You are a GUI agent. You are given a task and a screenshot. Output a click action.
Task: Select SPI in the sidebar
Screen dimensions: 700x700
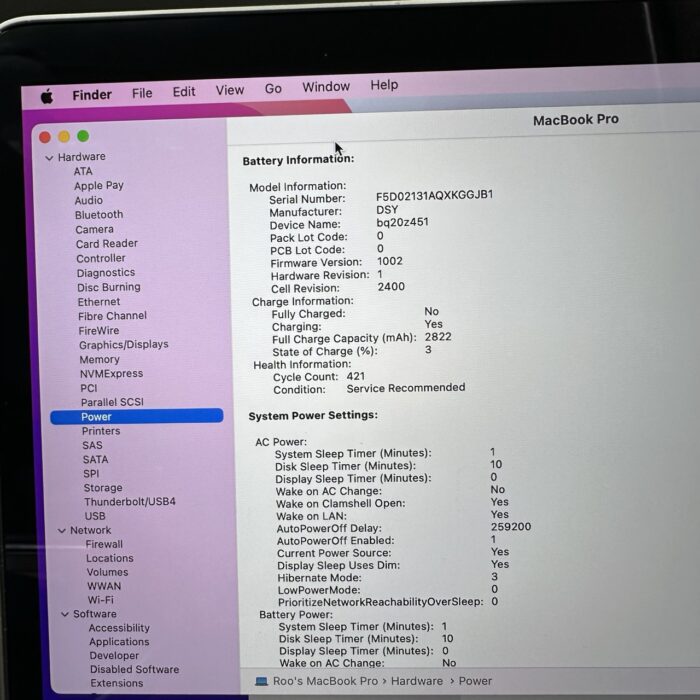point(91,474)
